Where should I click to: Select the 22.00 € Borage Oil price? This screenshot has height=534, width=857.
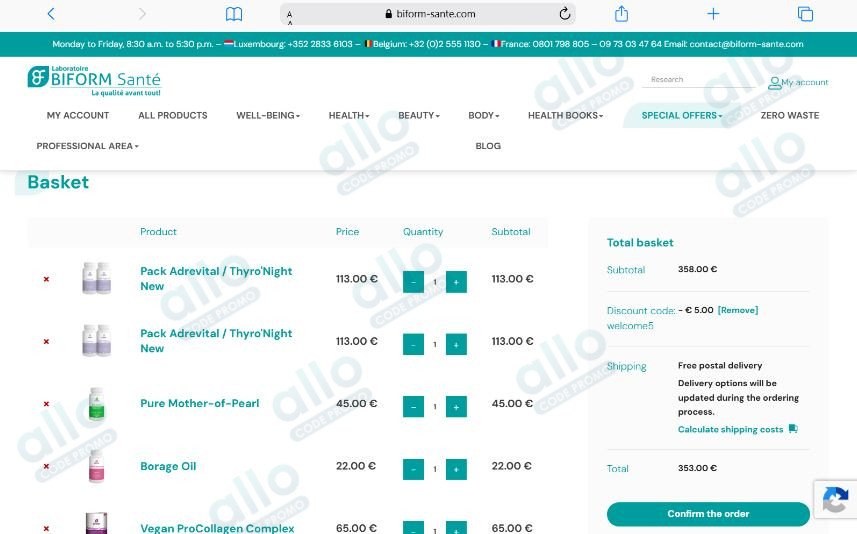point(355,466)
